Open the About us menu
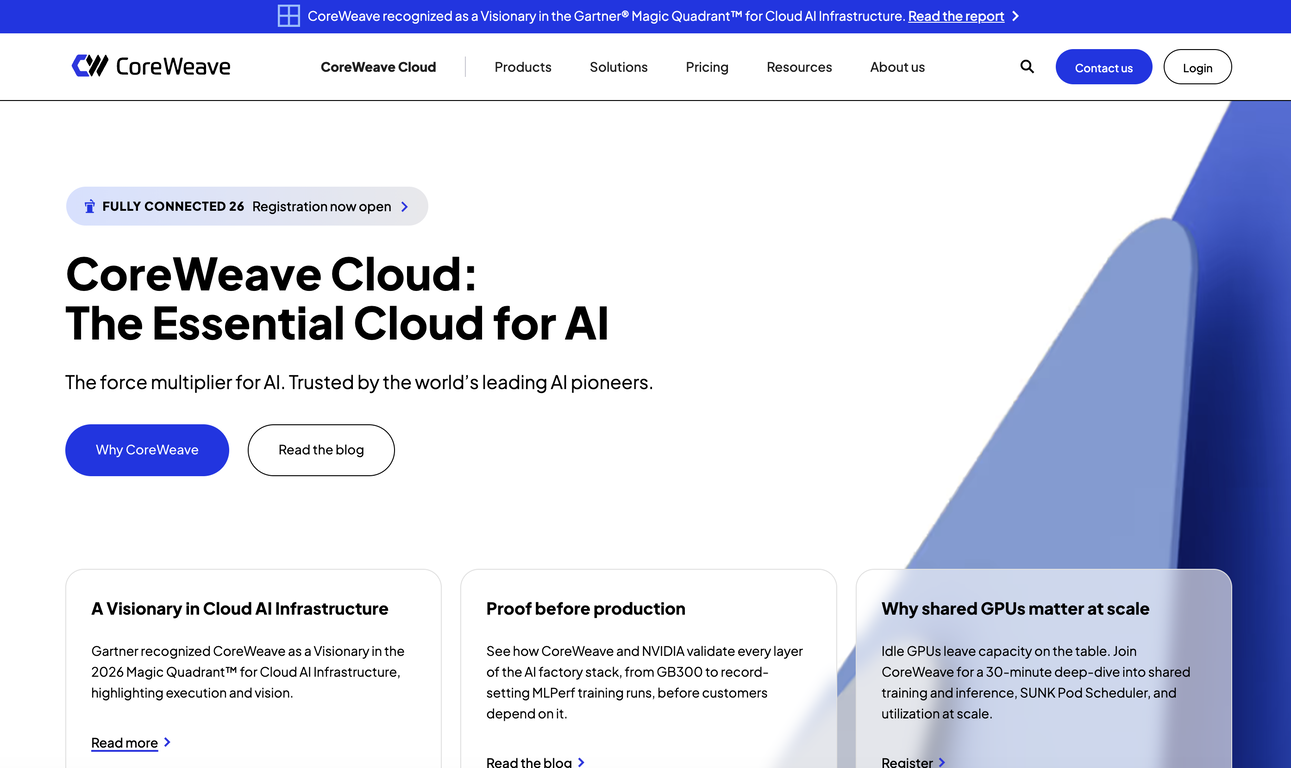This screenshot has height=768, width=1291. (897, 67)
